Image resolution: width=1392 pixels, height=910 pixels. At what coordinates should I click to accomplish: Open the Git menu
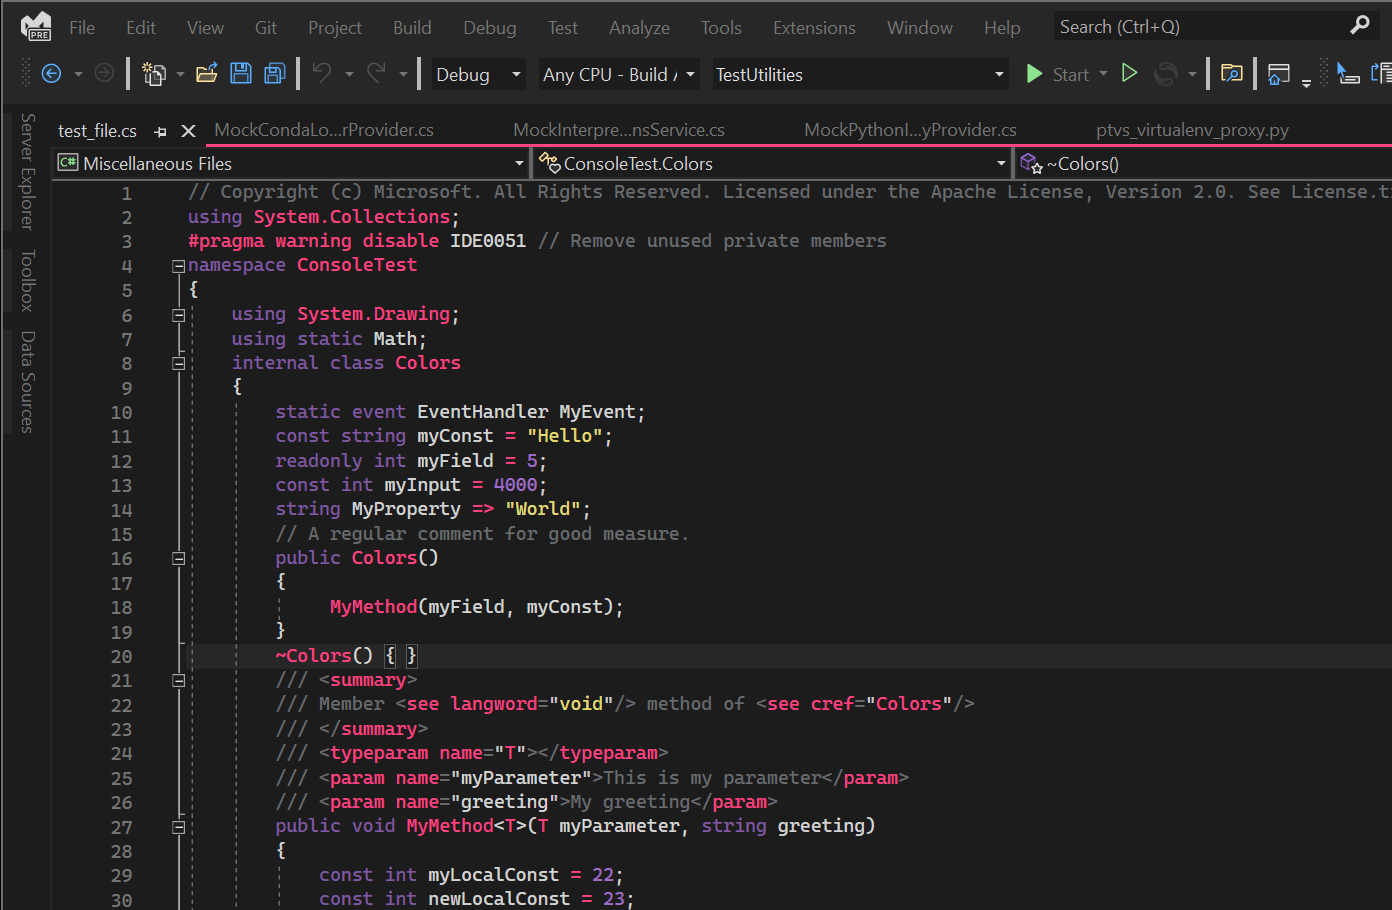point(266,28)
